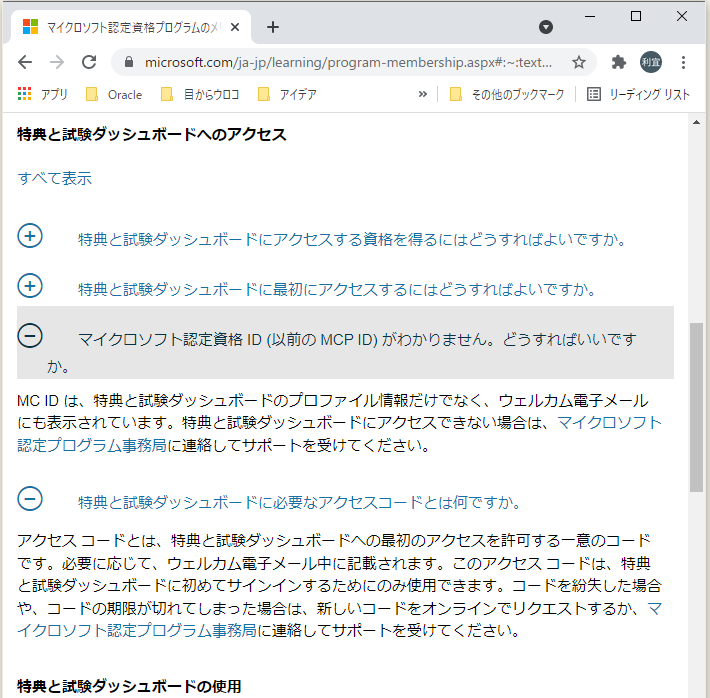Open the user profile avatar

coord(651,62)
